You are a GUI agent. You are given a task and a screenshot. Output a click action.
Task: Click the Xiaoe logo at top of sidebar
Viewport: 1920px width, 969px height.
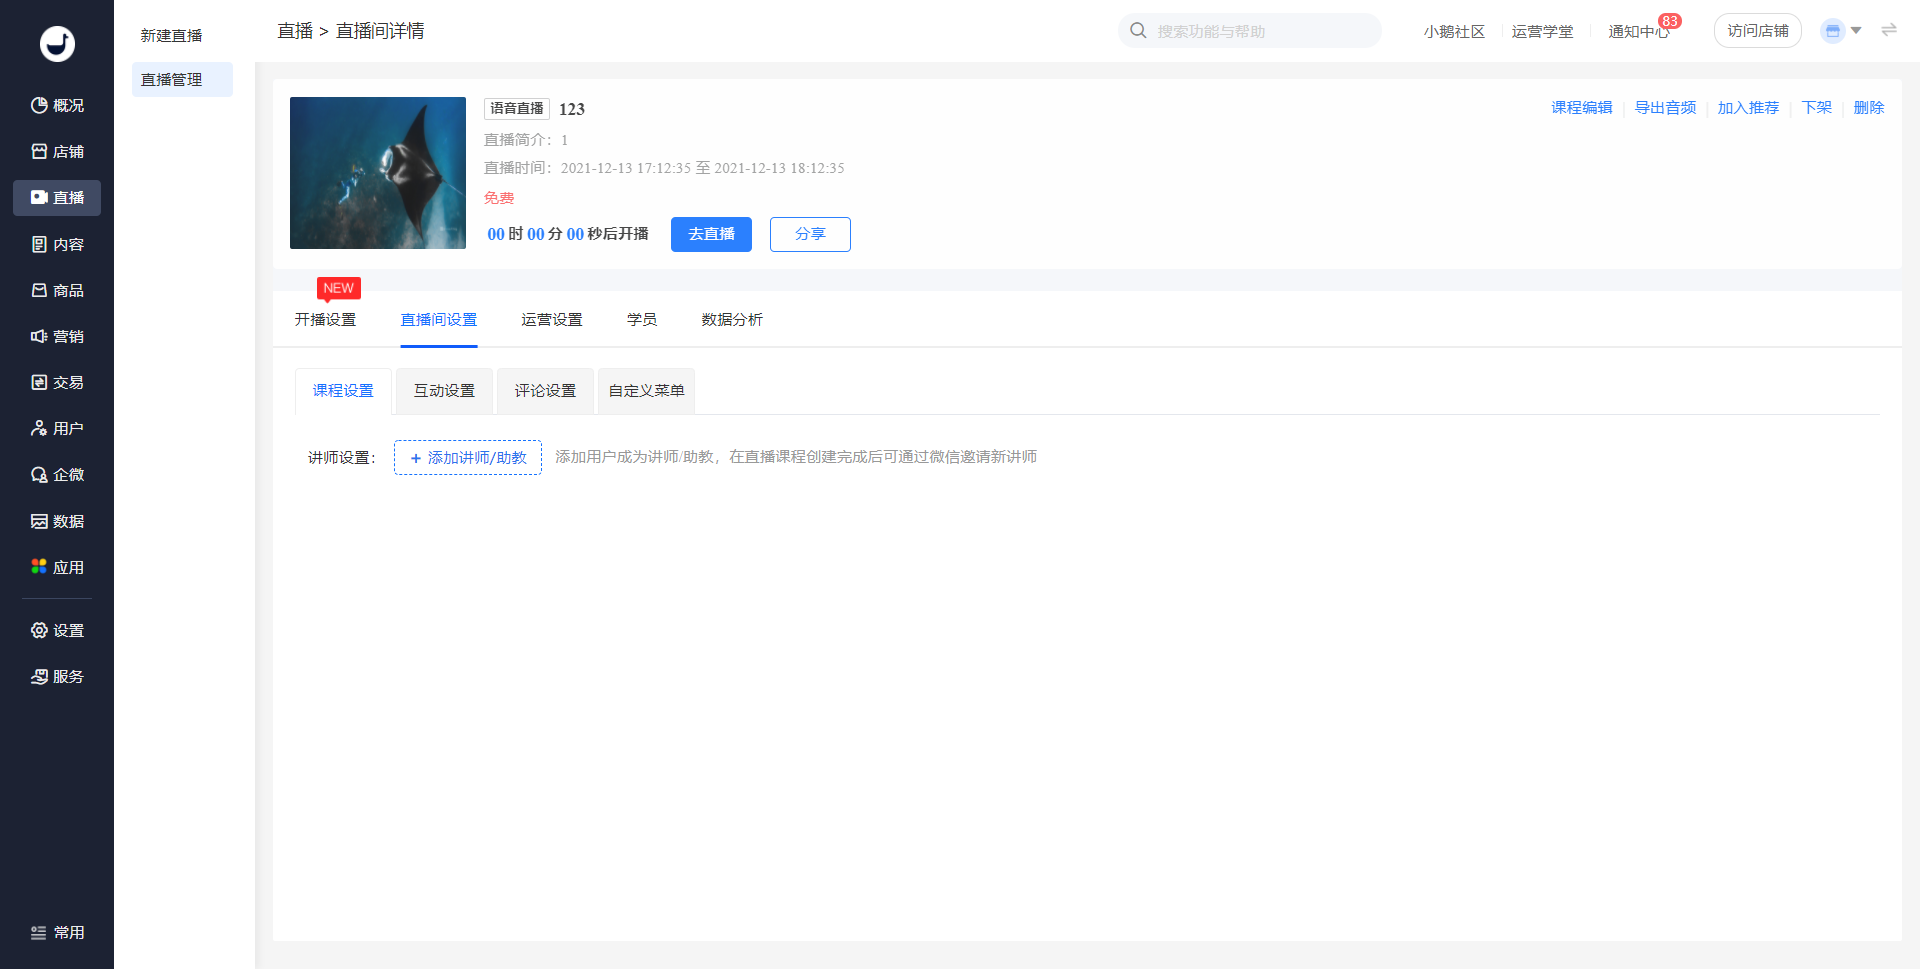click(57, 43)
